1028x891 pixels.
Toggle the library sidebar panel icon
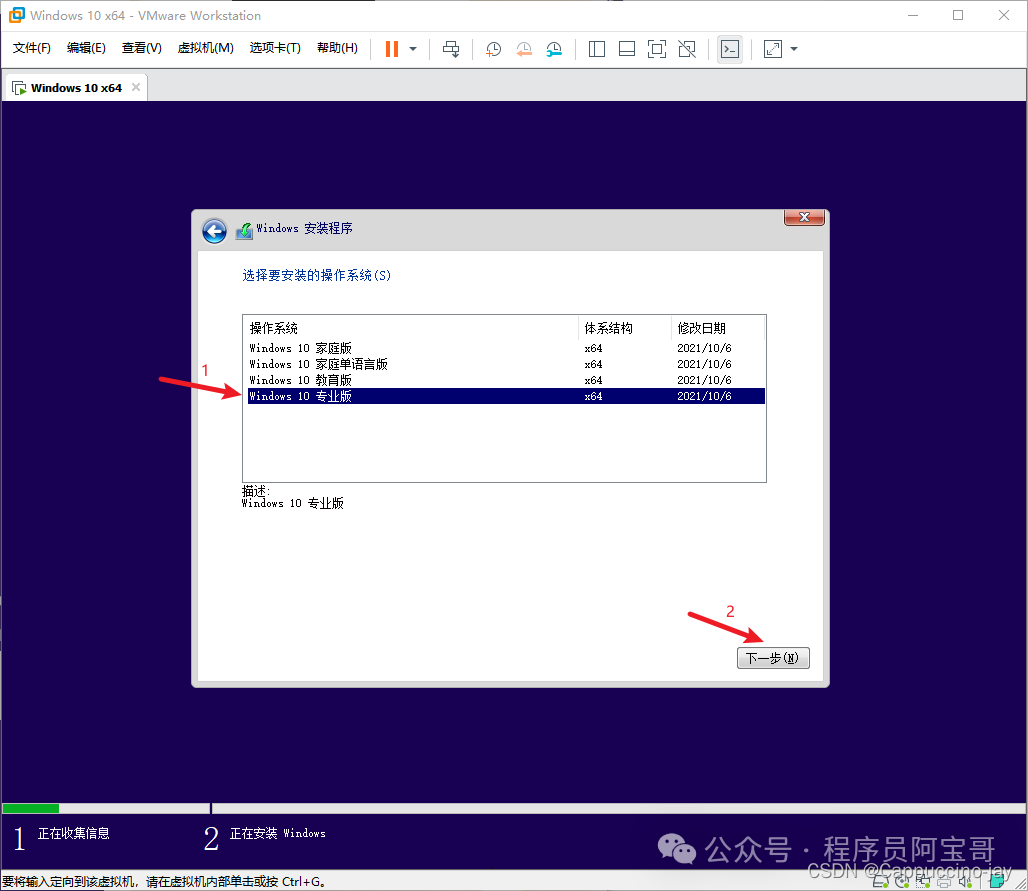(x=597, y=49)
